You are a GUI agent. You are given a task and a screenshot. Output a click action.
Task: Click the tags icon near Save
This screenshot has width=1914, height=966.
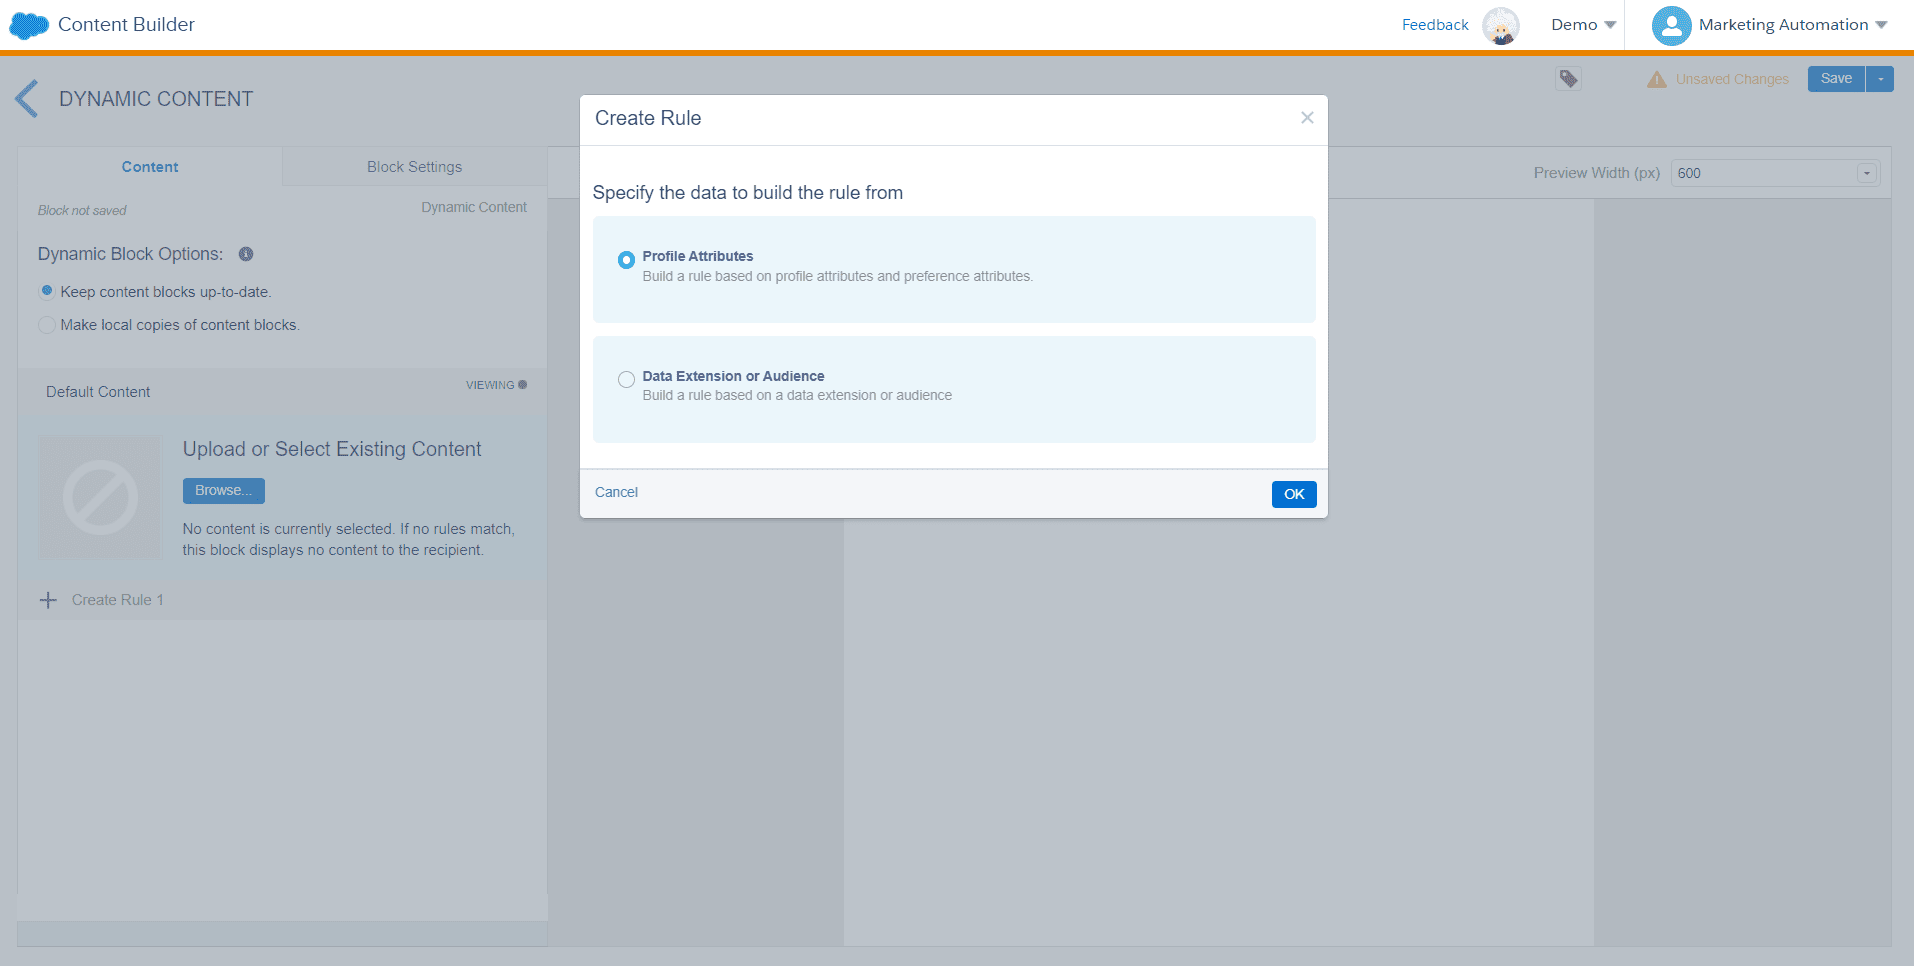1568,79
